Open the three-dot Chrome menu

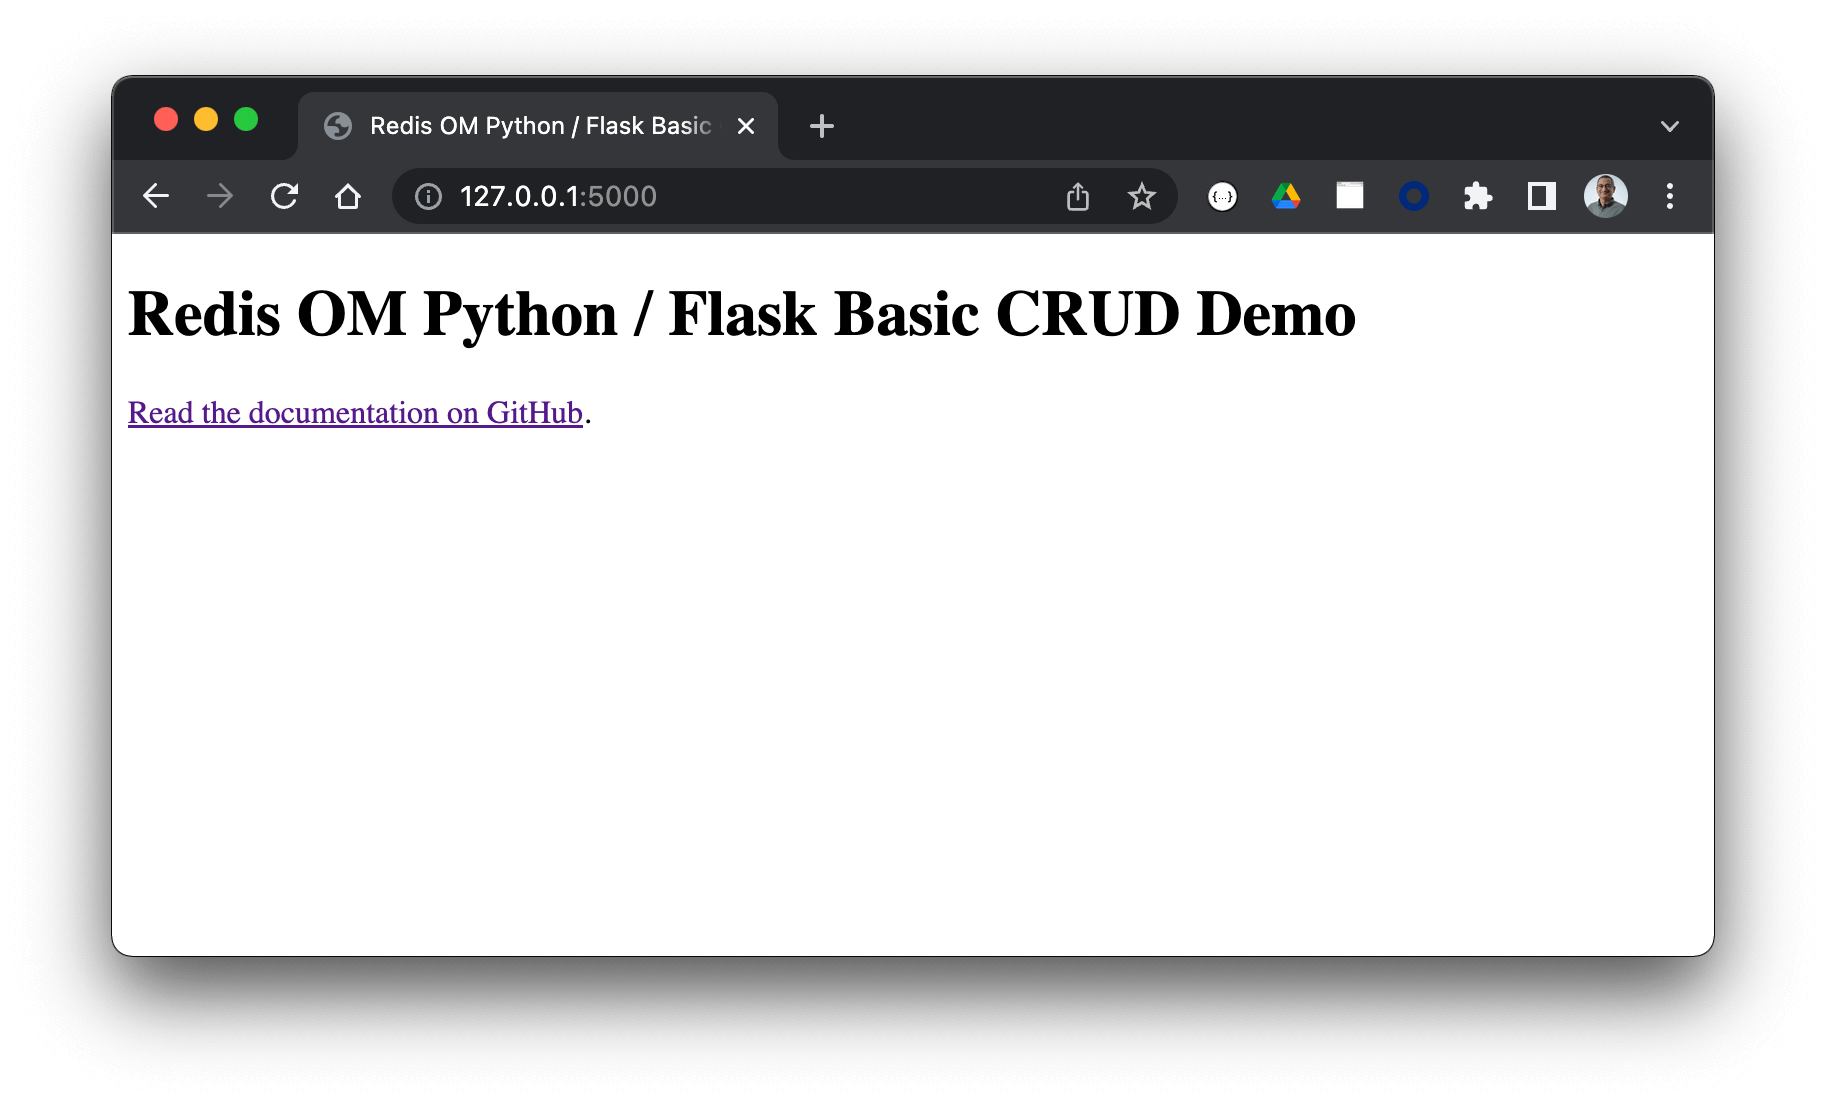coord(1669,196)
